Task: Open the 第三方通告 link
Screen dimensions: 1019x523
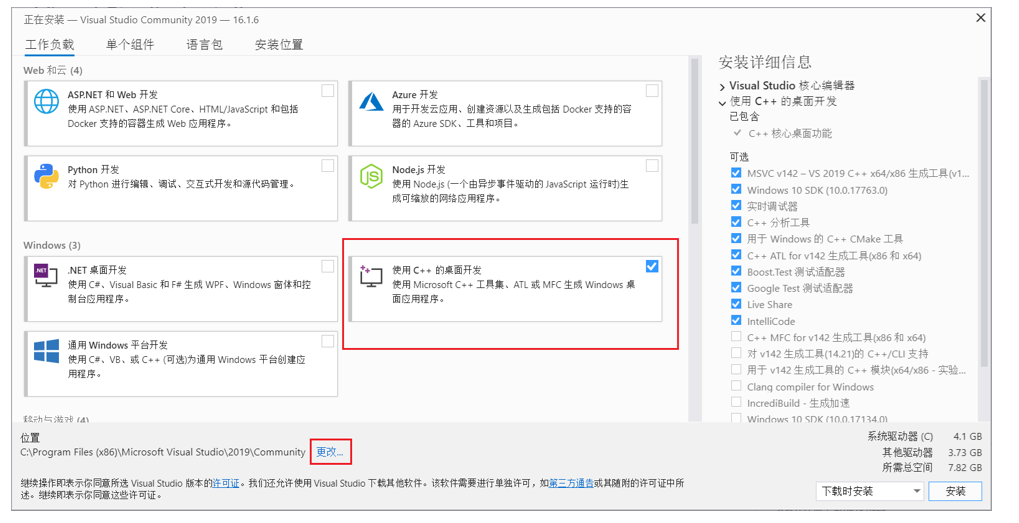Action: pyautogui.click(x=571, y=483)
